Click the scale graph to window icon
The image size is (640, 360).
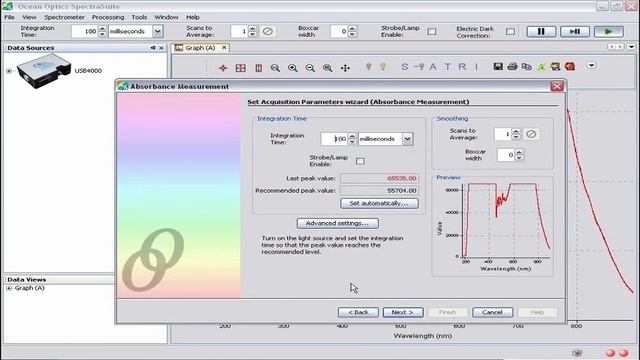pyautogui.click(x=240, y=68)
